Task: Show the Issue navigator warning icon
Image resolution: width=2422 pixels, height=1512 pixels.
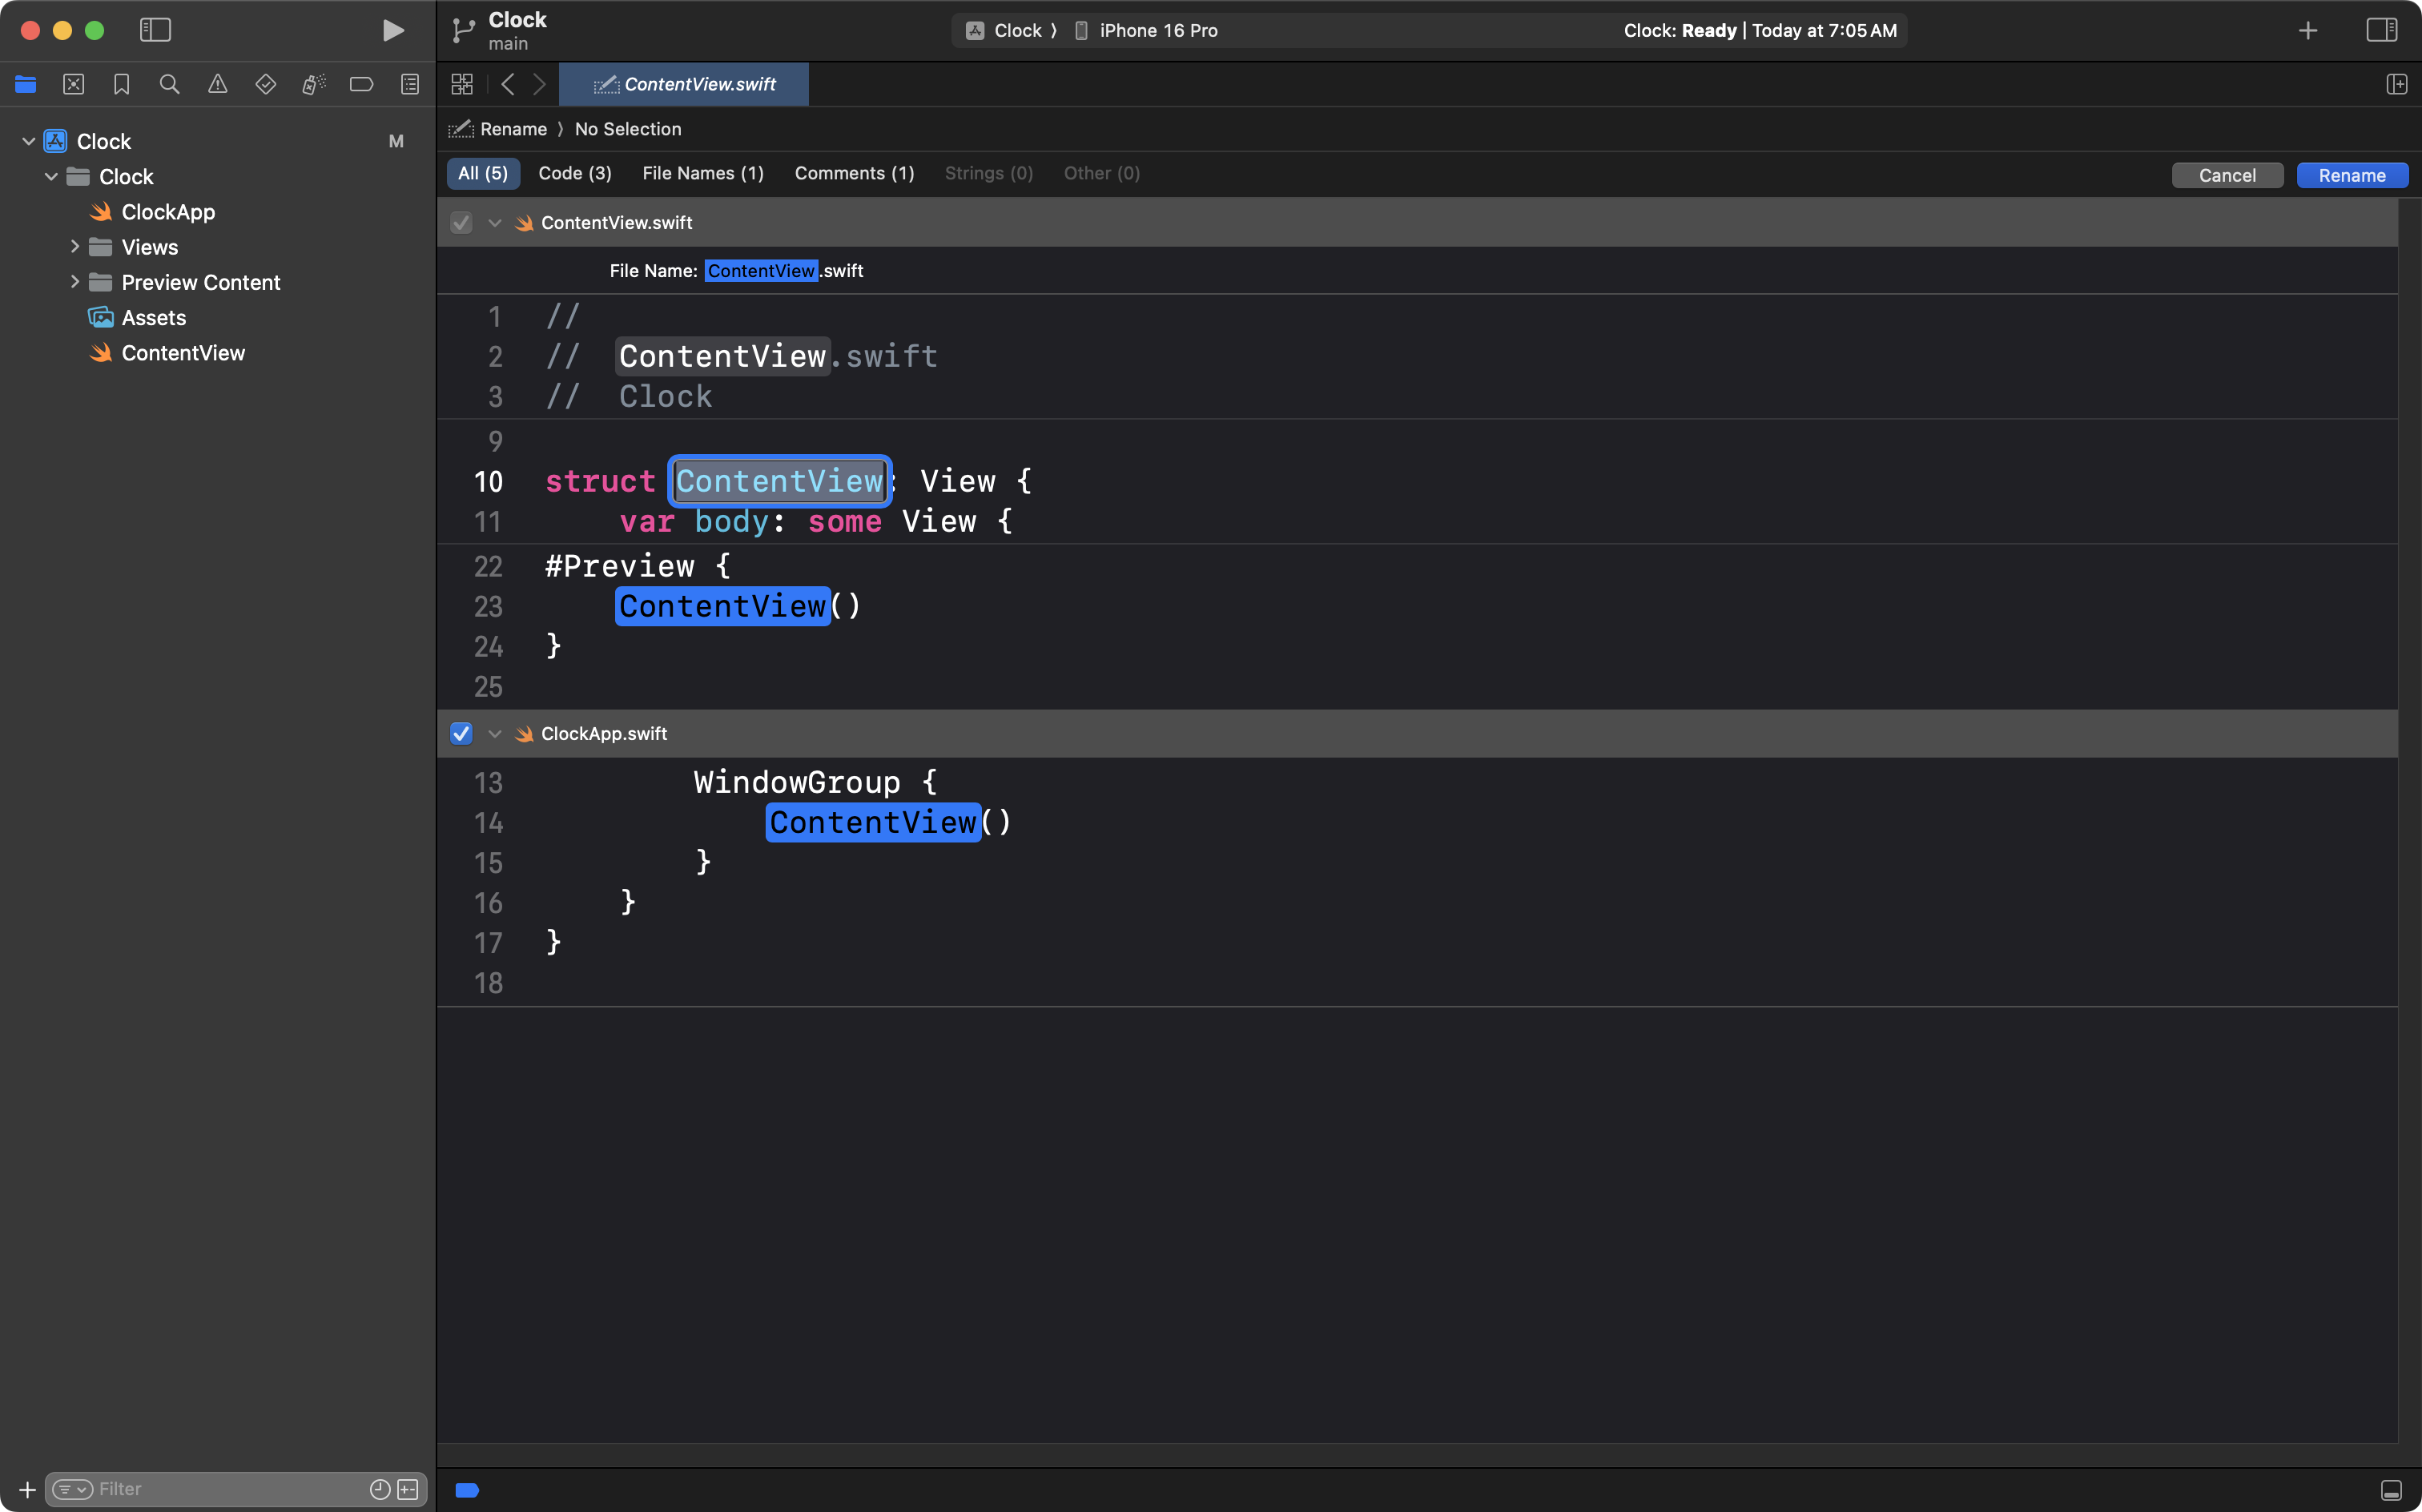Action: click(217, 85)
